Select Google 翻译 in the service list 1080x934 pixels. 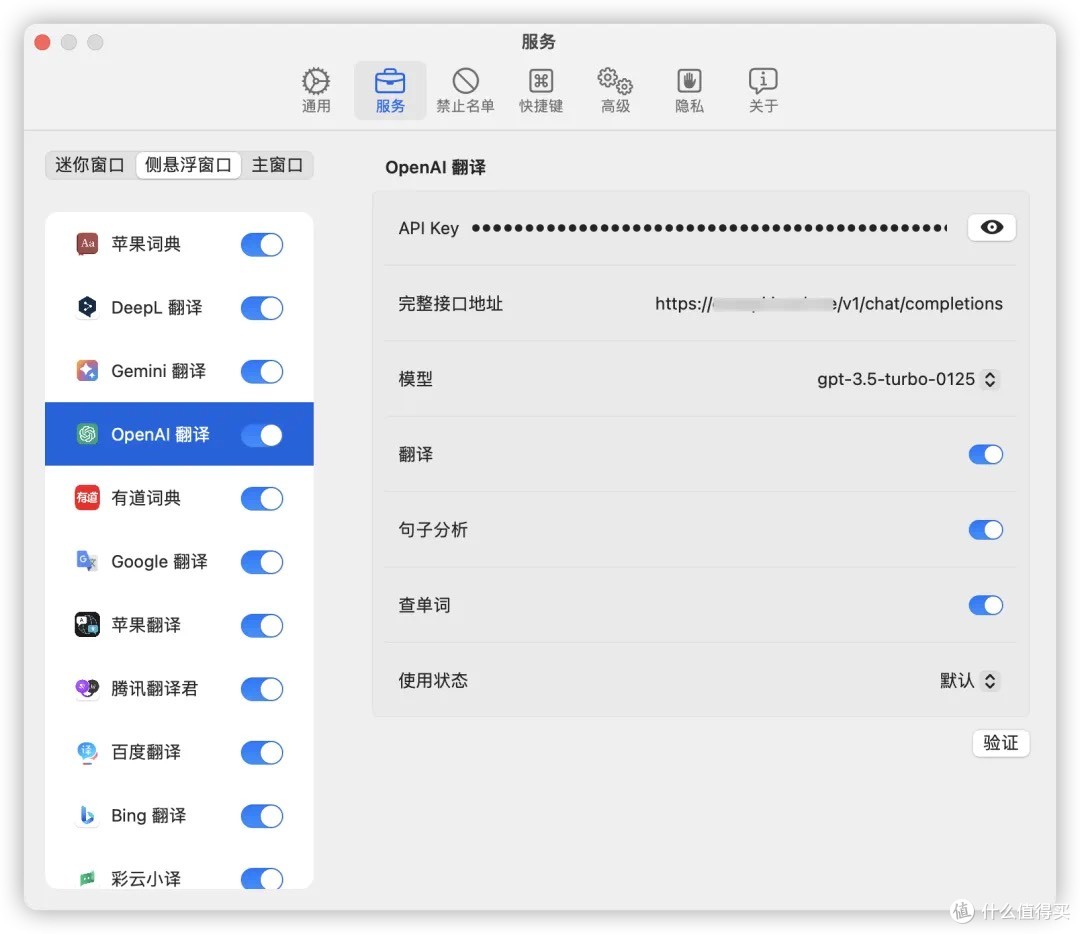click(159, 562)
